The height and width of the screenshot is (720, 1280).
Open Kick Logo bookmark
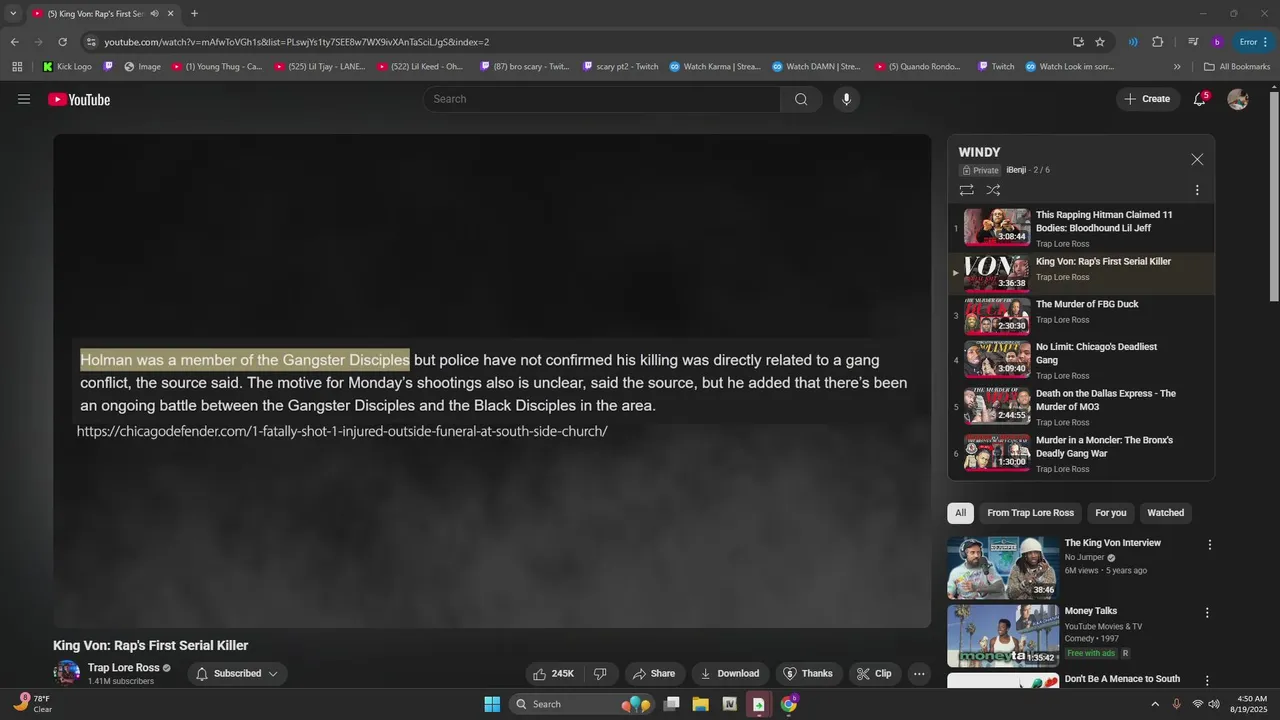pos(67,67)
